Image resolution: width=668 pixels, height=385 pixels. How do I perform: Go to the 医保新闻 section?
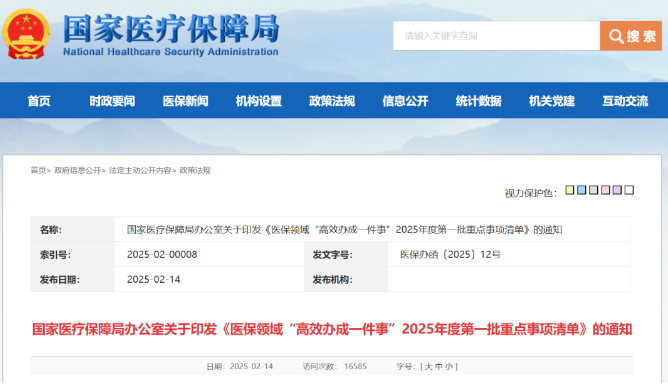point(185,101)
